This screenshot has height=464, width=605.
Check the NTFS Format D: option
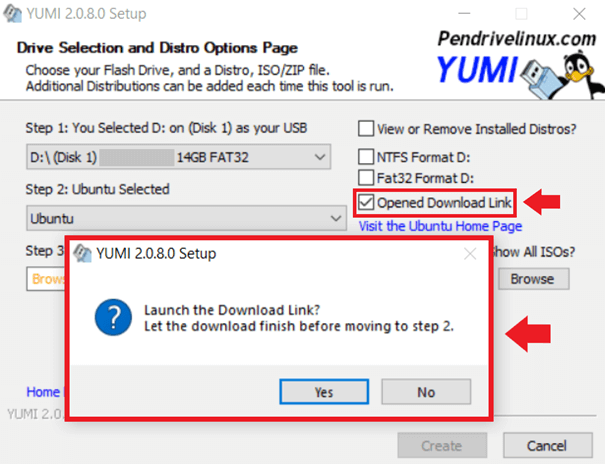click(x=366, y=157)
